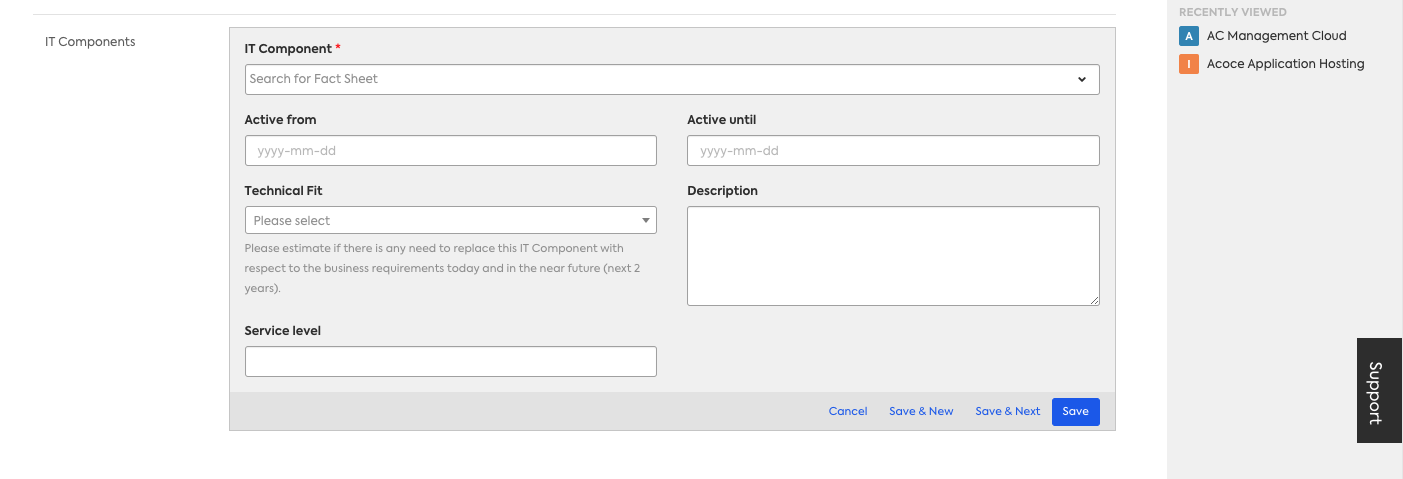The width and height of the screenshot is (1403, 479).
Task: Focus the Active until date field
Action: (x=893, y=151)
